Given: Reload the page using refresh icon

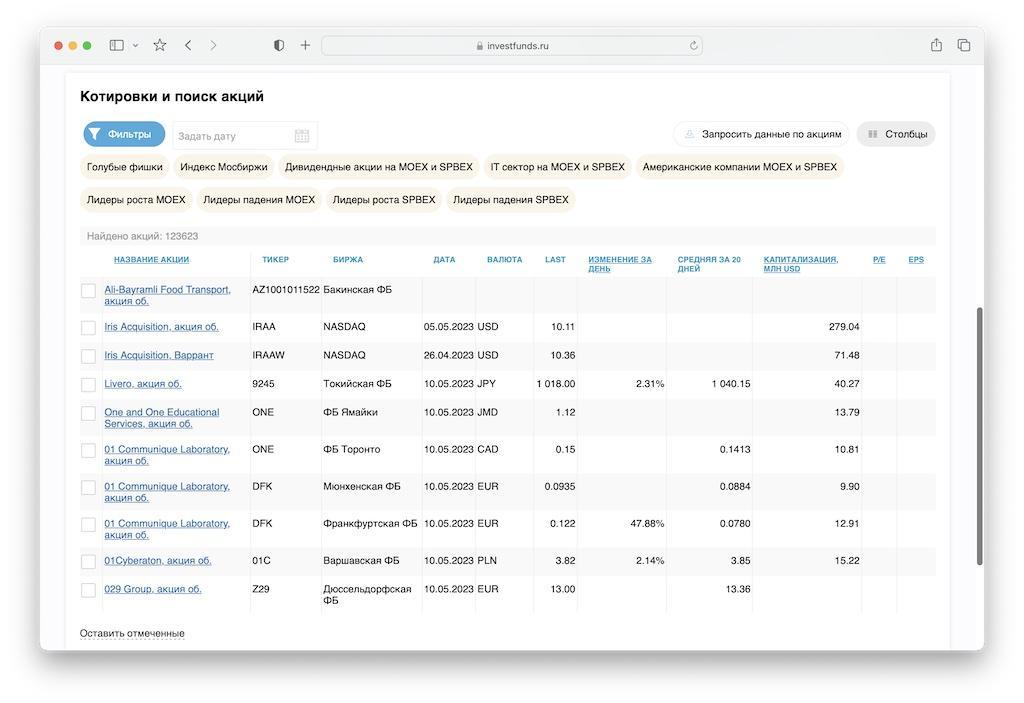Looking at the screenshot, I should click(693, 46).
